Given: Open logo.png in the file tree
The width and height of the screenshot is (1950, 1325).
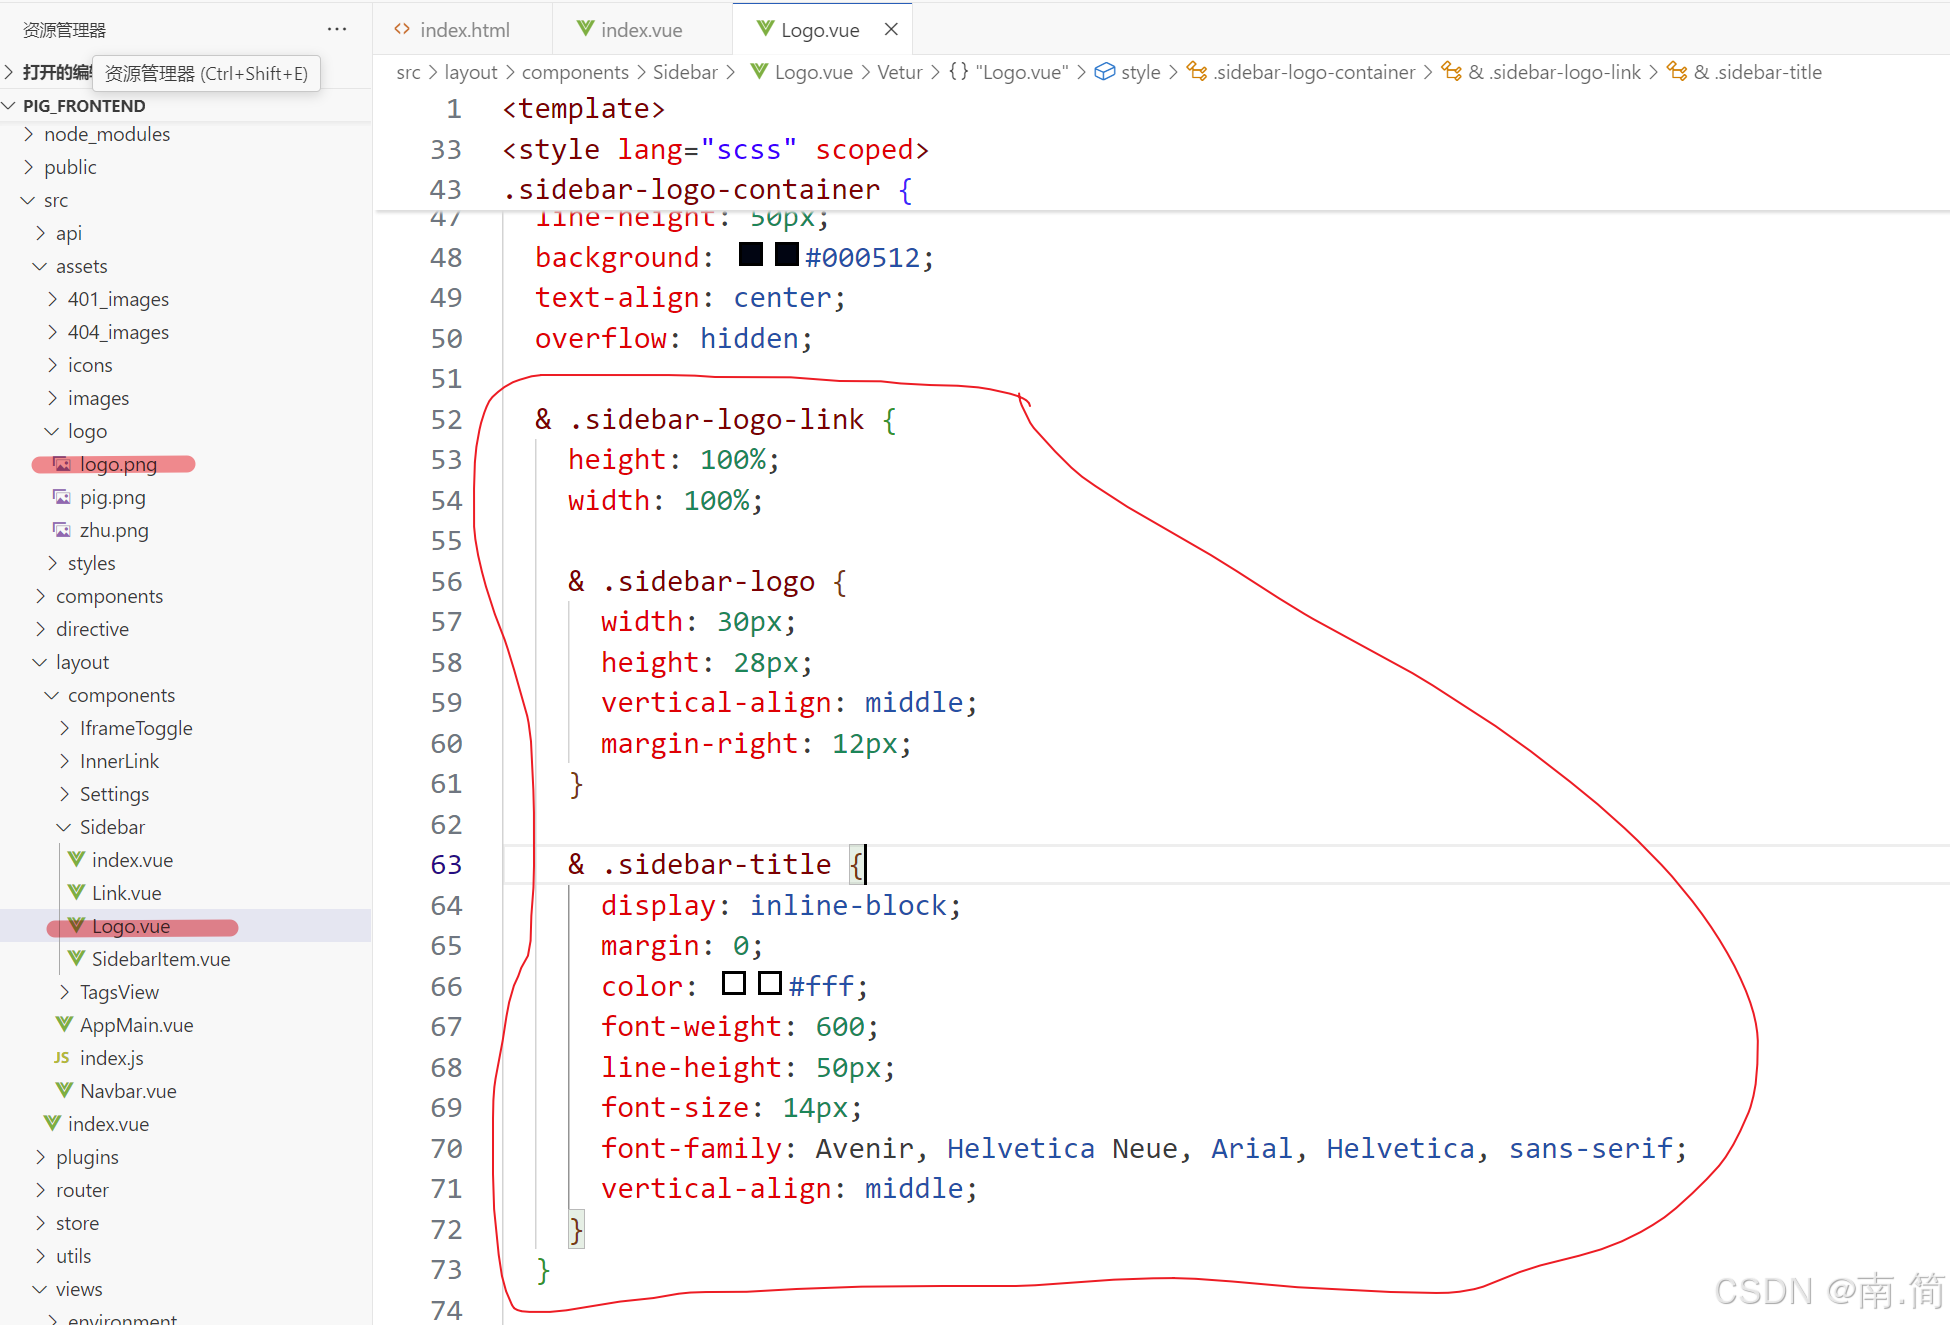Looking at the screenshot, I should tap(118, 464).
